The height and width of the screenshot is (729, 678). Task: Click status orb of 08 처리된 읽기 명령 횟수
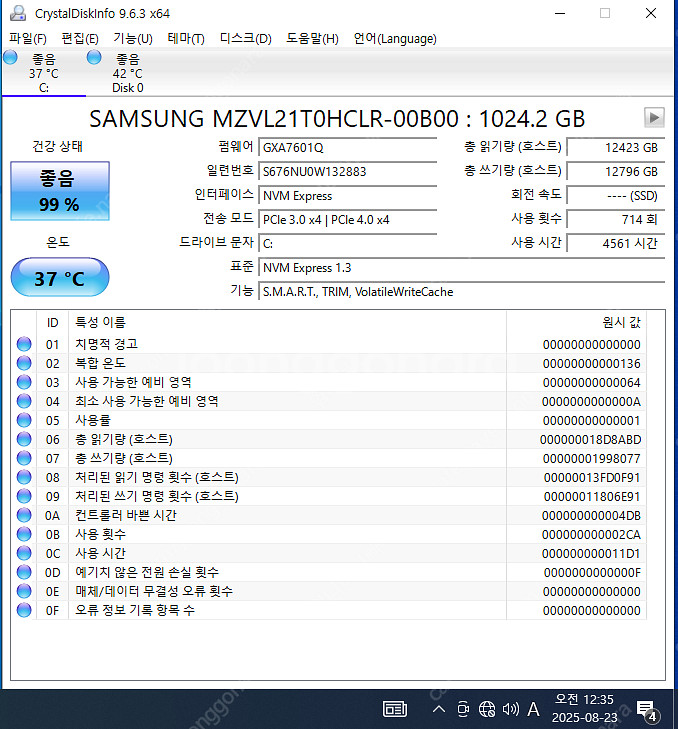[24, 477]
